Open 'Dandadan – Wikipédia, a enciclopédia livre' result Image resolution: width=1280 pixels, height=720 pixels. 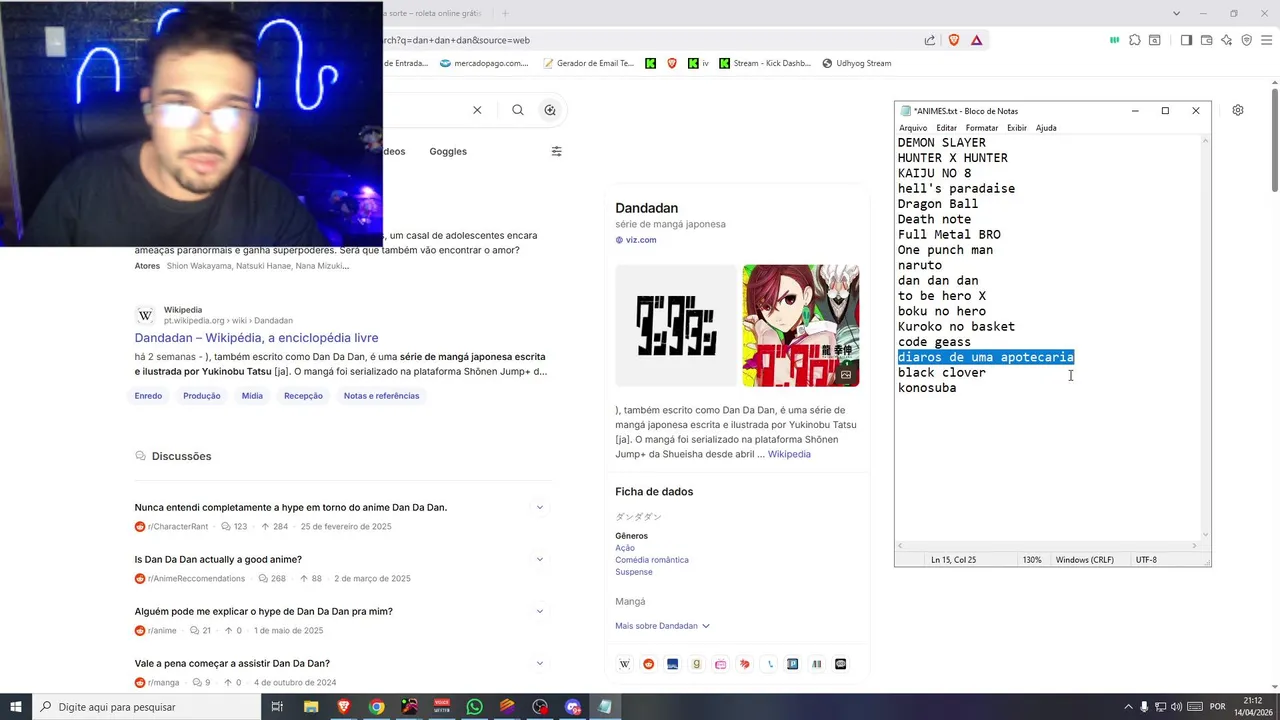(256, 338)
